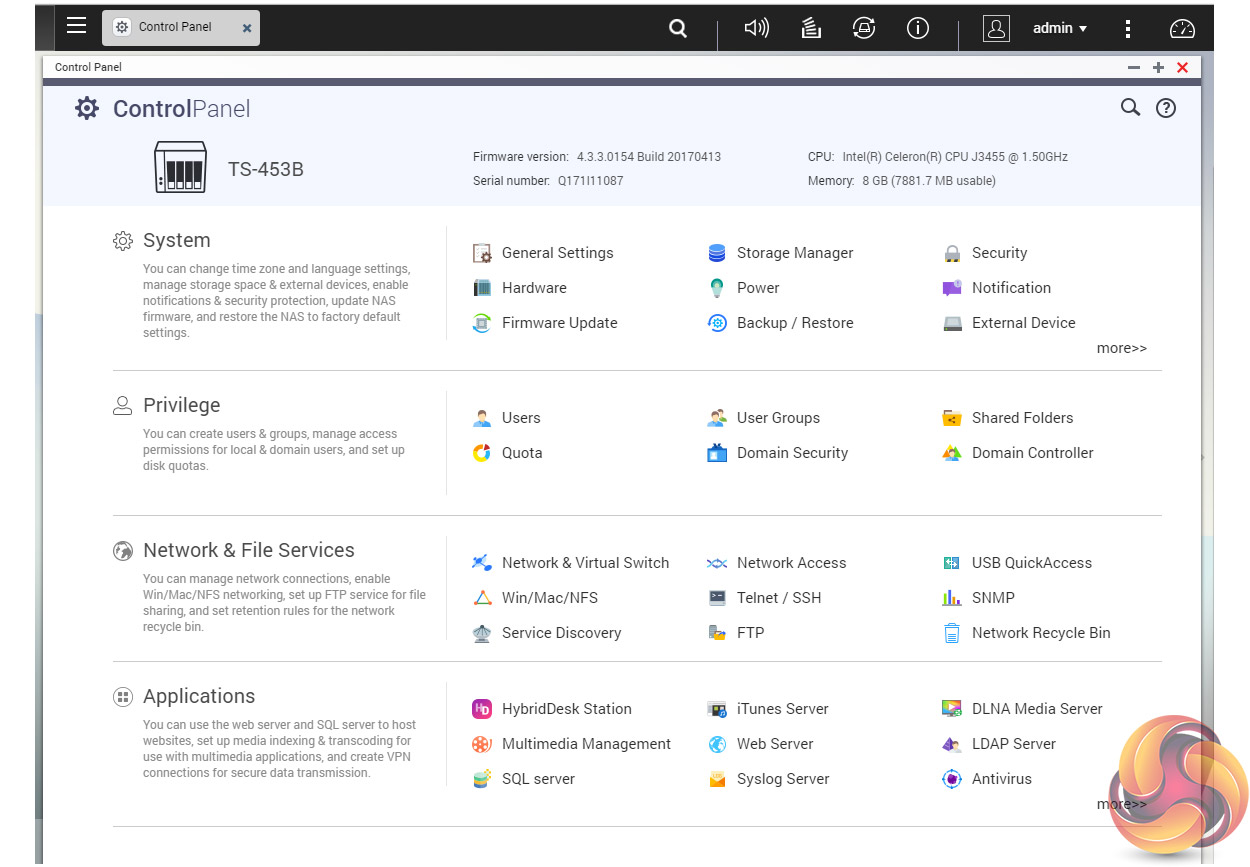Open the Storage Manager icon
The width and height of the screenshot is (1250, 867).
coord(717,253)
